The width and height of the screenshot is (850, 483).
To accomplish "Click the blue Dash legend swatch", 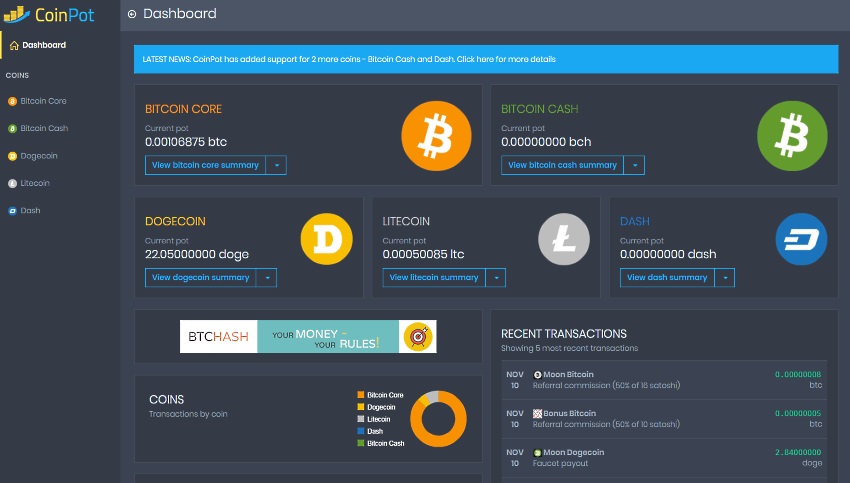I will pos(360,431).
